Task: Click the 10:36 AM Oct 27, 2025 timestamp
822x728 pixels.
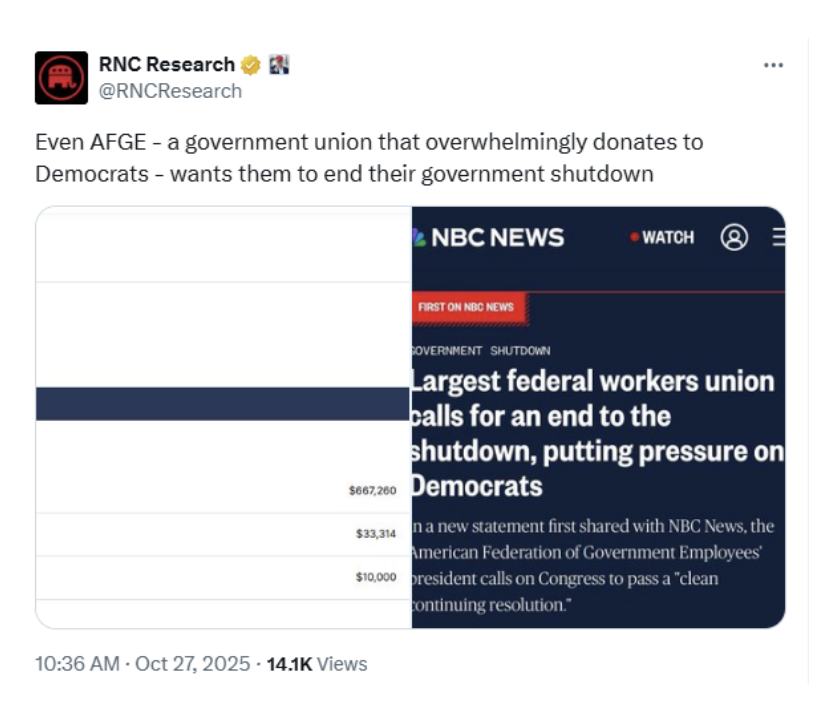Action: (x=142, y=664)
